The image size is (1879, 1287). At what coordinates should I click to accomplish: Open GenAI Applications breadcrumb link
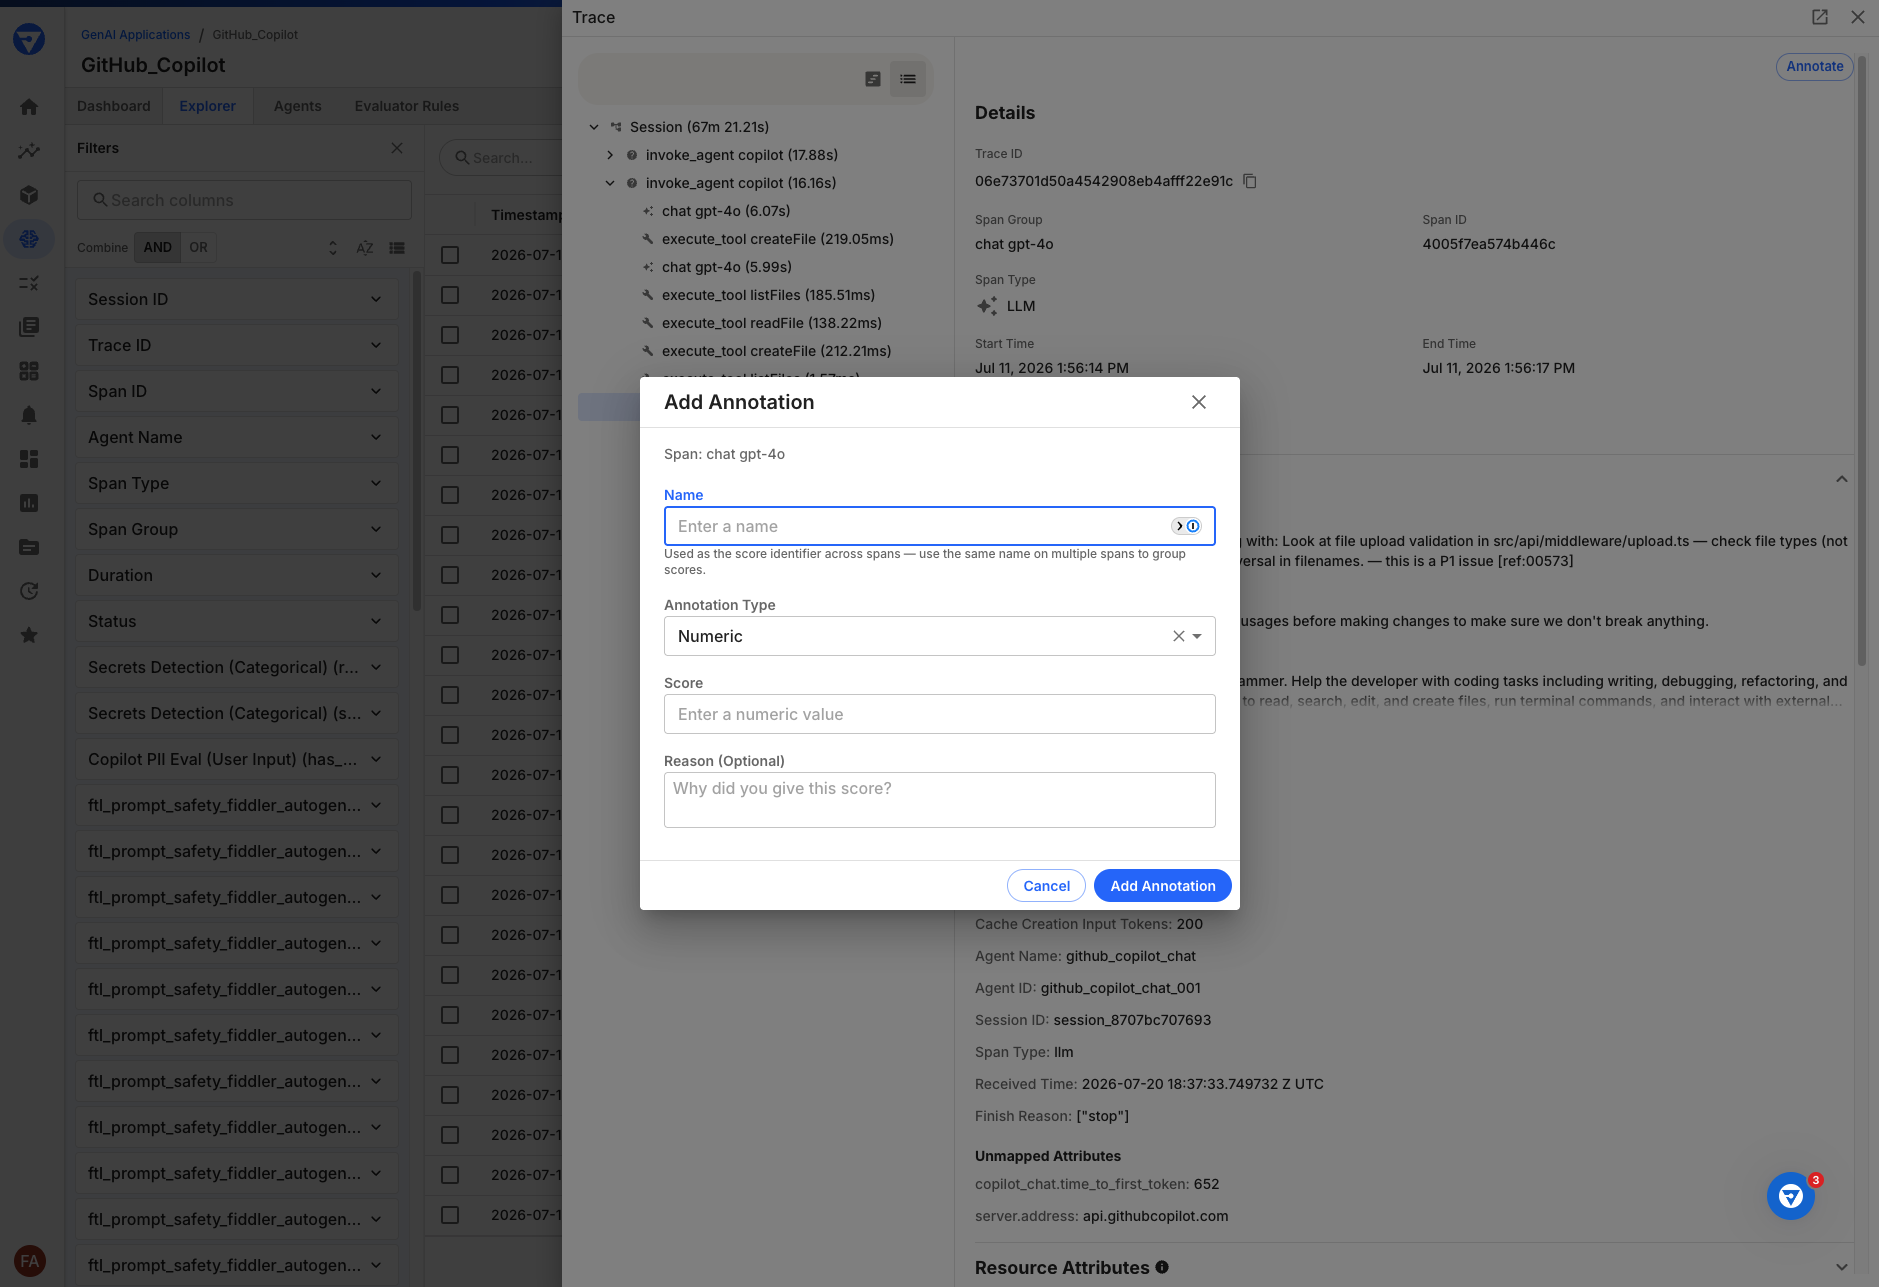coord(135,34)
